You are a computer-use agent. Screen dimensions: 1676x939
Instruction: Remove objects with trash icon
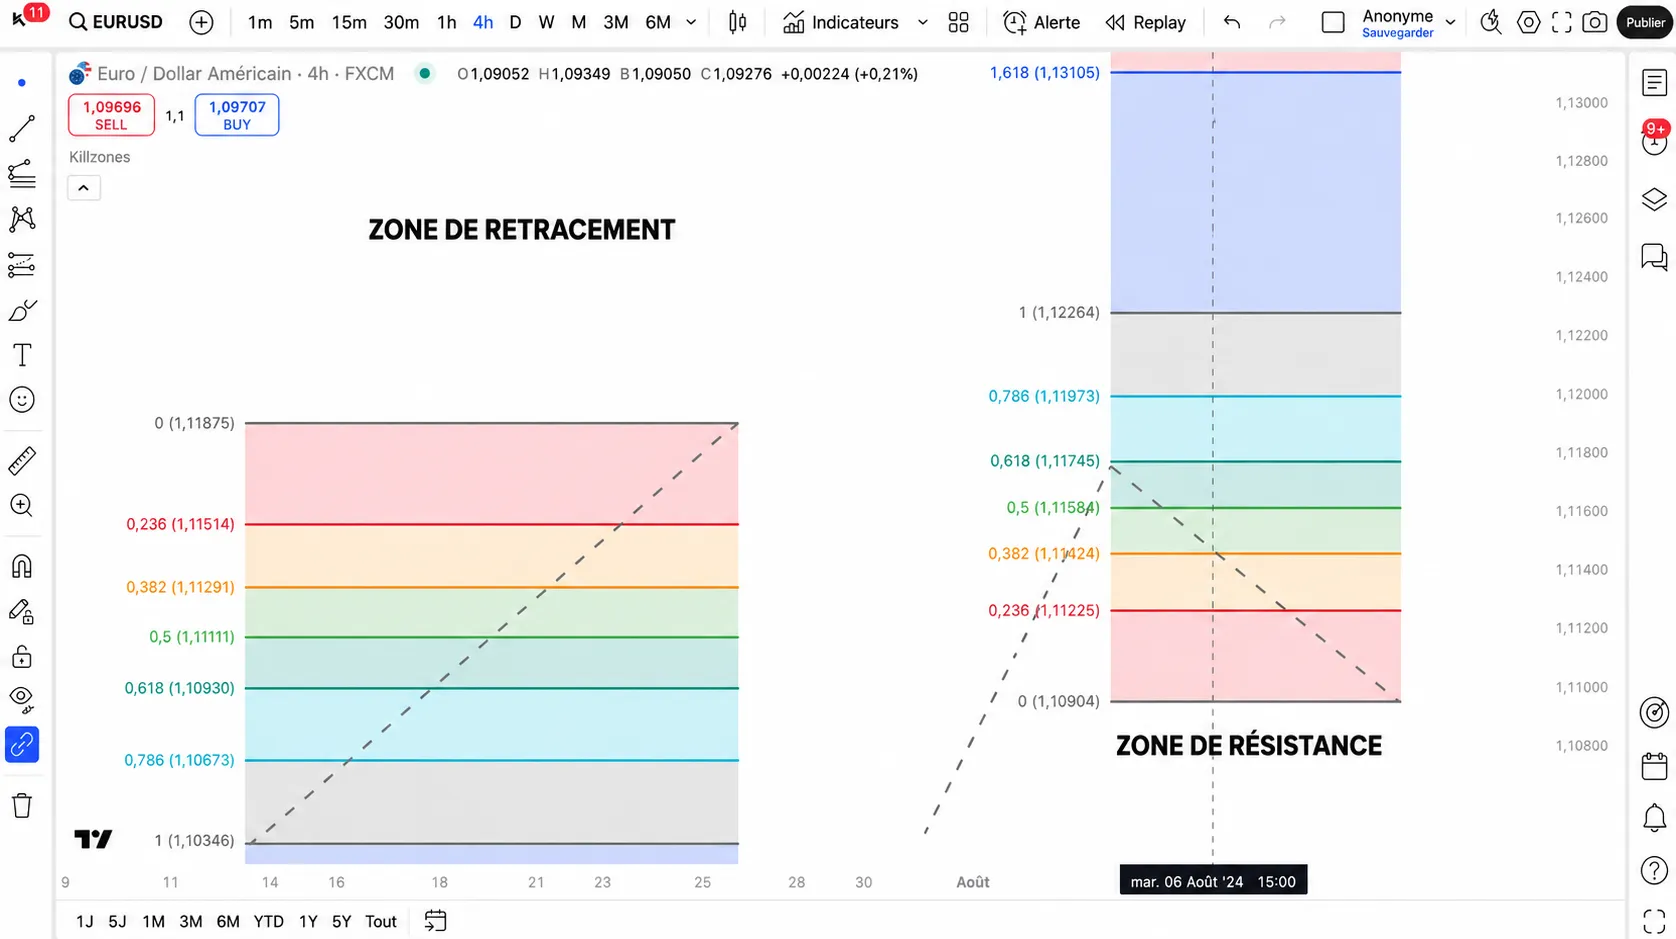click(22, 805)
